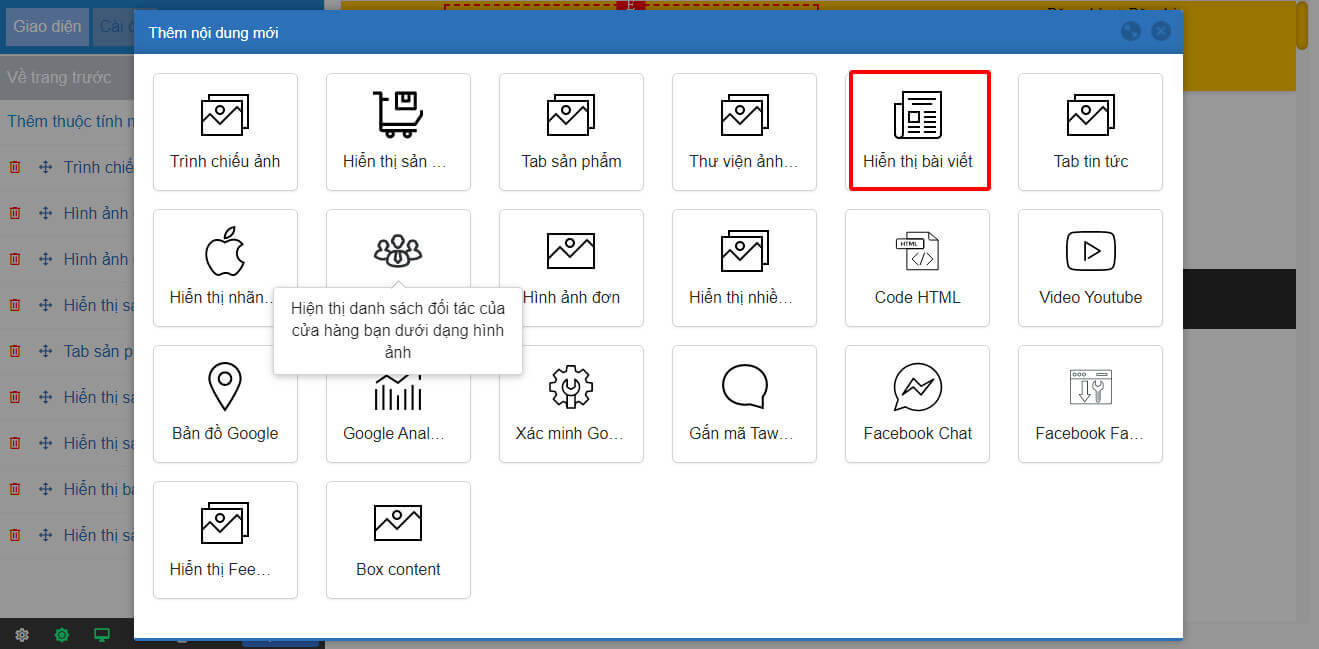Go back via Về trang trước

59,77
